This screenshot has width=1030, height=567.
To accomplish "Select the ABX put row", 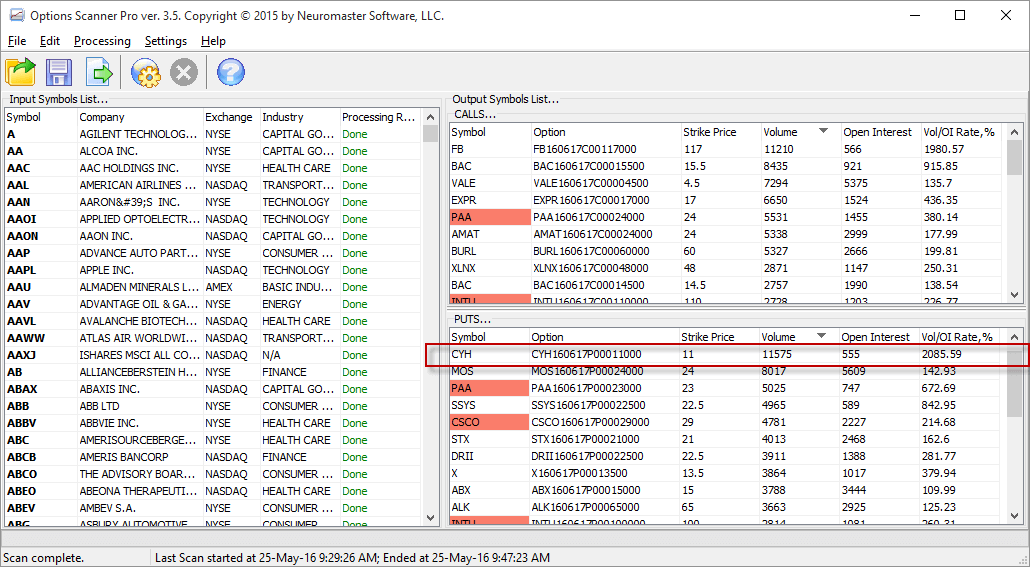I will (727, 490).
